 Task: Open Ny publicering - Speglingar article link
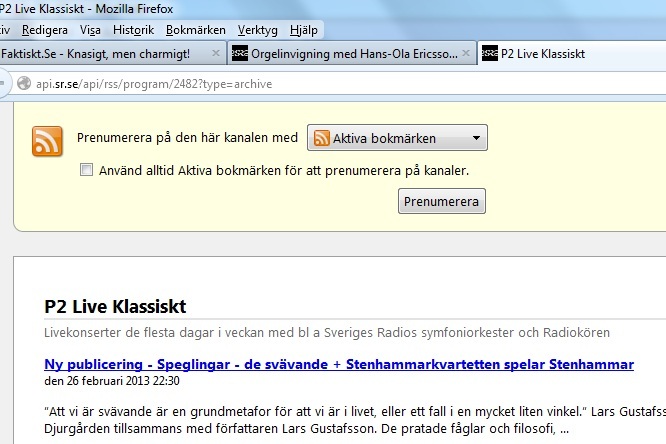click(x=339, y=364)
